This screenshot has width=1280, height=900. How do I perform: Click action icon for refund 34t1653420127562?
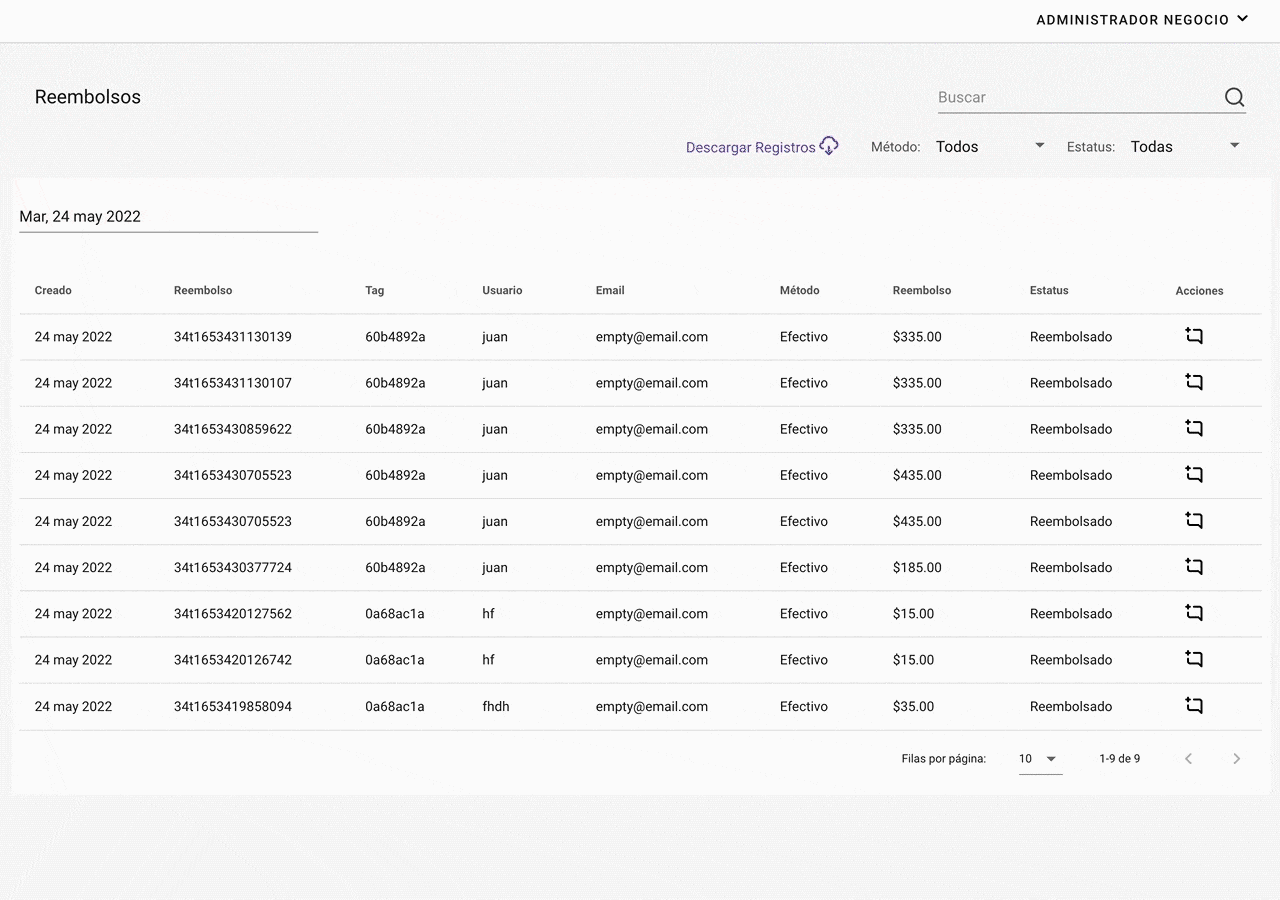tap(1194, 613)
